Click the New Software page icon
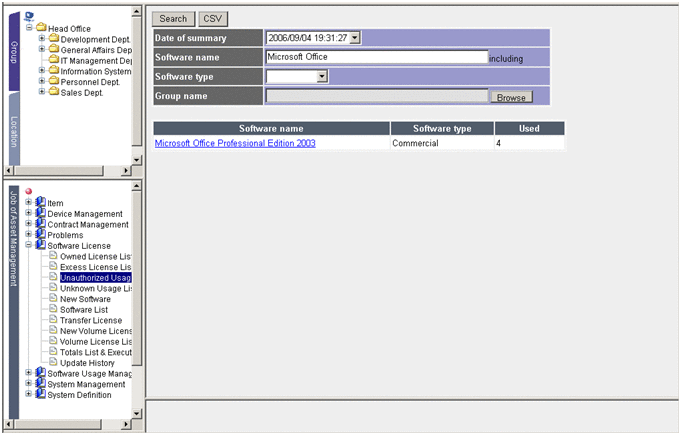 click(x=53, y=298)
